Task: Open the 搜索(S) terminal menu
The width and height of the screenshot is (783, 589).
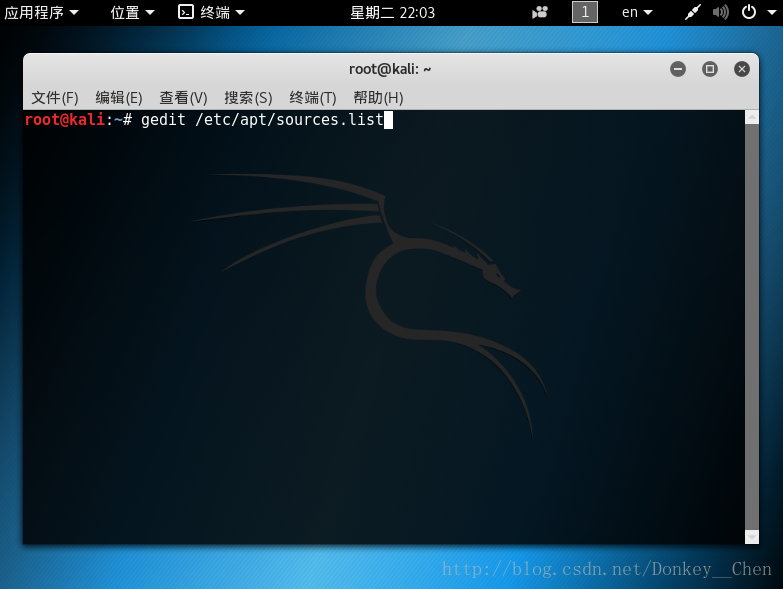Action: click(248, 97)
